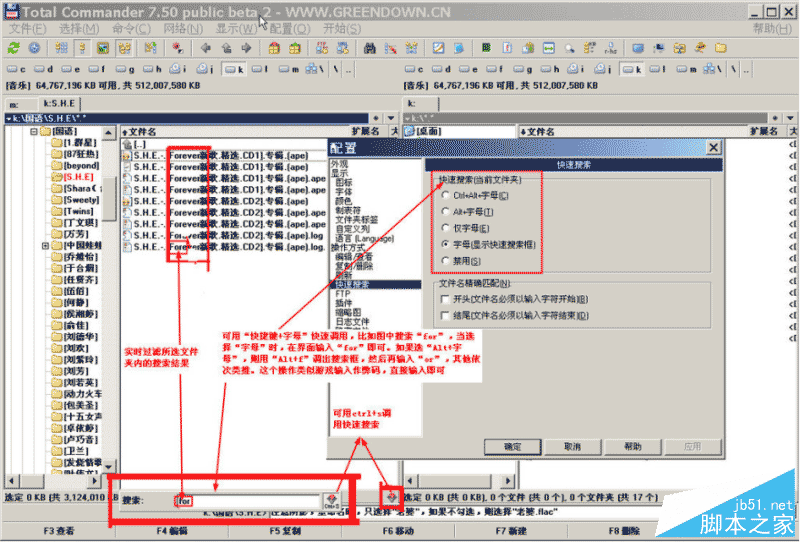Select drive k in right drive bar
The width and height of the screenshot is (800, 542).
(633, 69)
